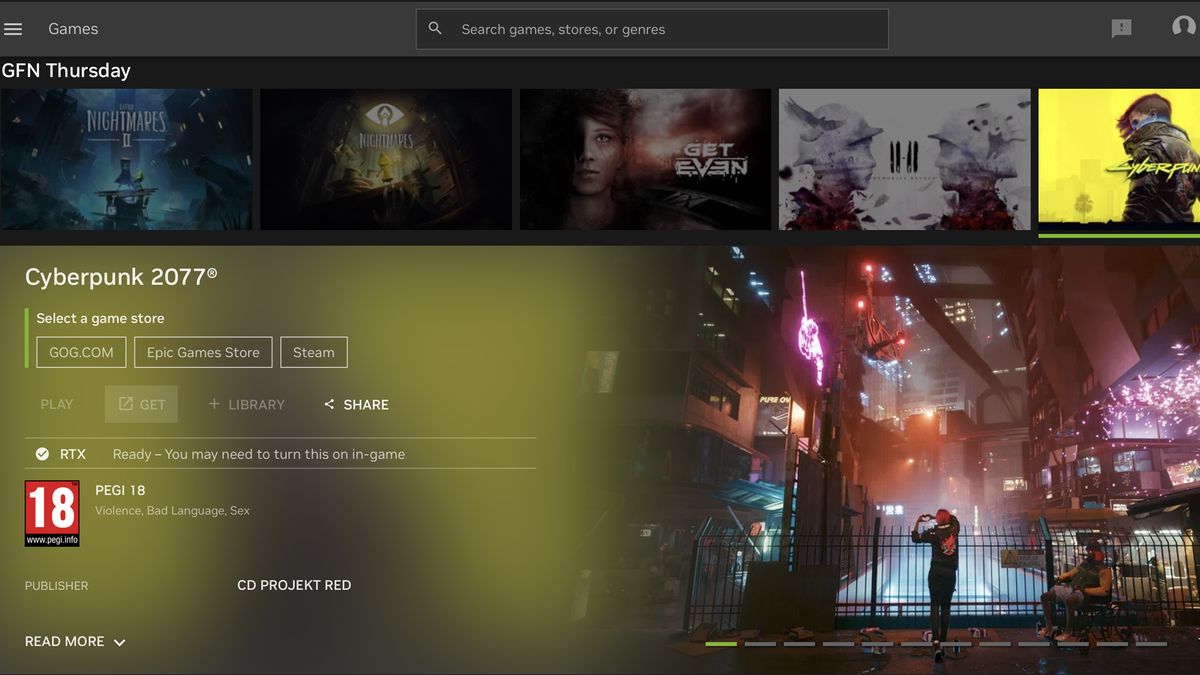This screenshot has width=1200, height=675.
Task: Open the hamburger navigation menu
Action: tap(13, 28)
